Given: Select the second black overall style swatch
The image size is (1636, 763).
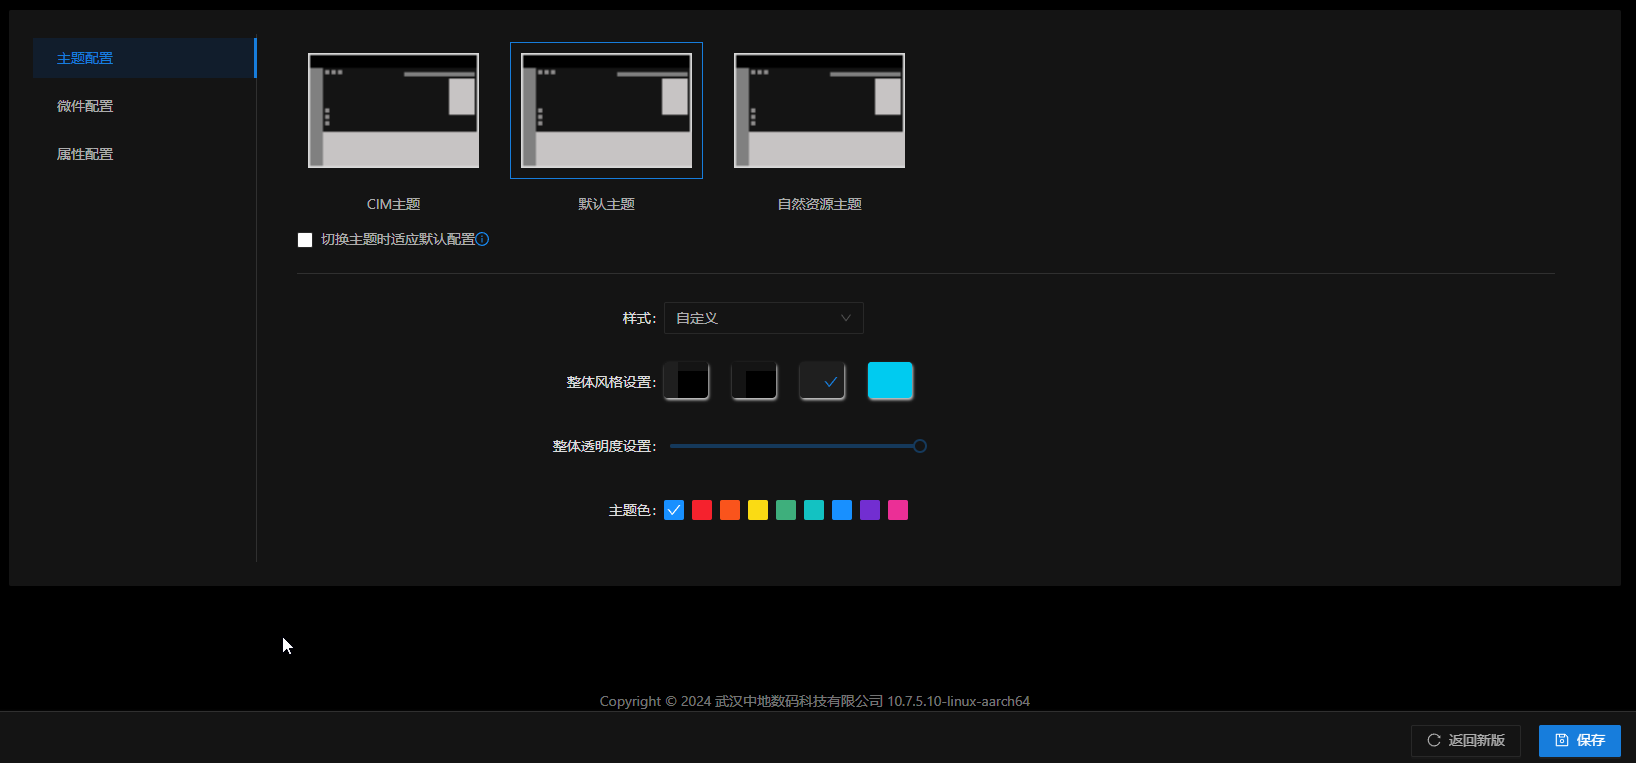Looking at the screenshot, I should click(x=754, y=381).
